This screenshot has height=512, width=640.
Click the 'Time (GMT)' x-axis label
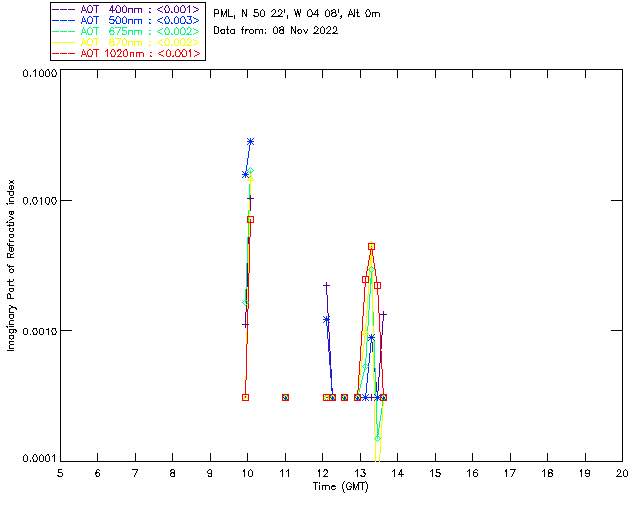coord(341,485)
